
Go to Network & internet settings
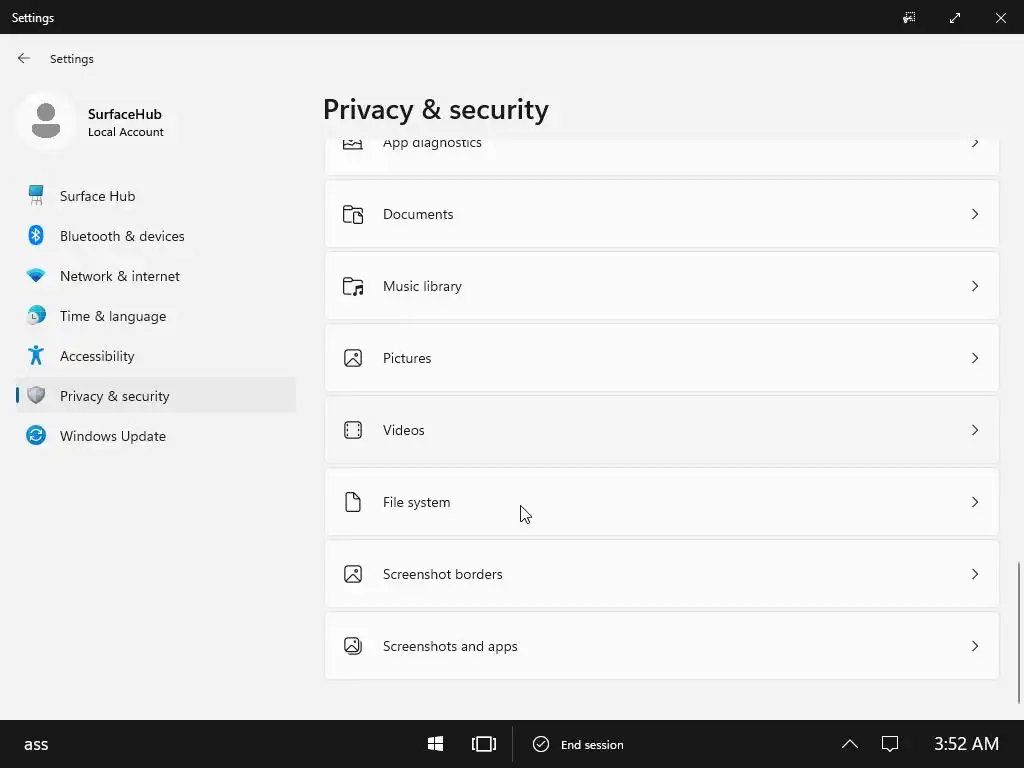click(156, 276)
